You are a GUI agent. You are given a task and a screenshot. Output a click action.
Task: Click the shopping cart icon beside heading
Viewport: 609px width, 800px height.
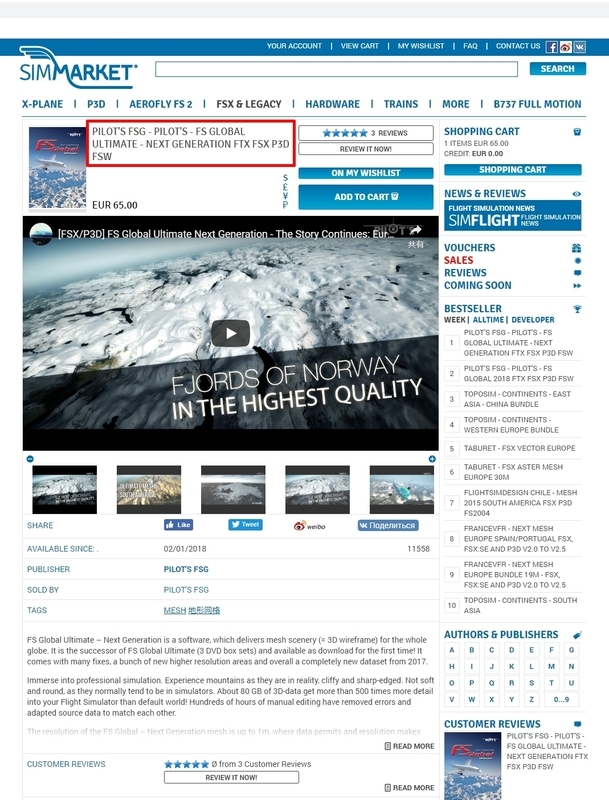577,132
